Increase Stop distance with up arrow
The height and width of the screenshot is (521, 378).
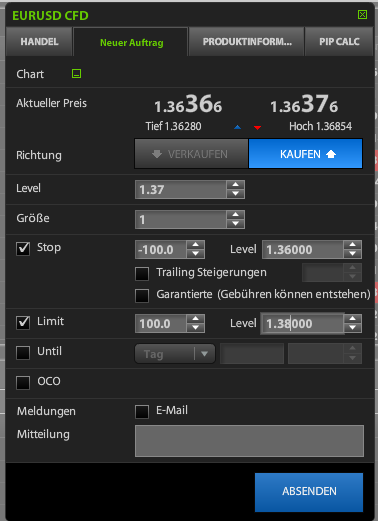(x=196, y=245)
